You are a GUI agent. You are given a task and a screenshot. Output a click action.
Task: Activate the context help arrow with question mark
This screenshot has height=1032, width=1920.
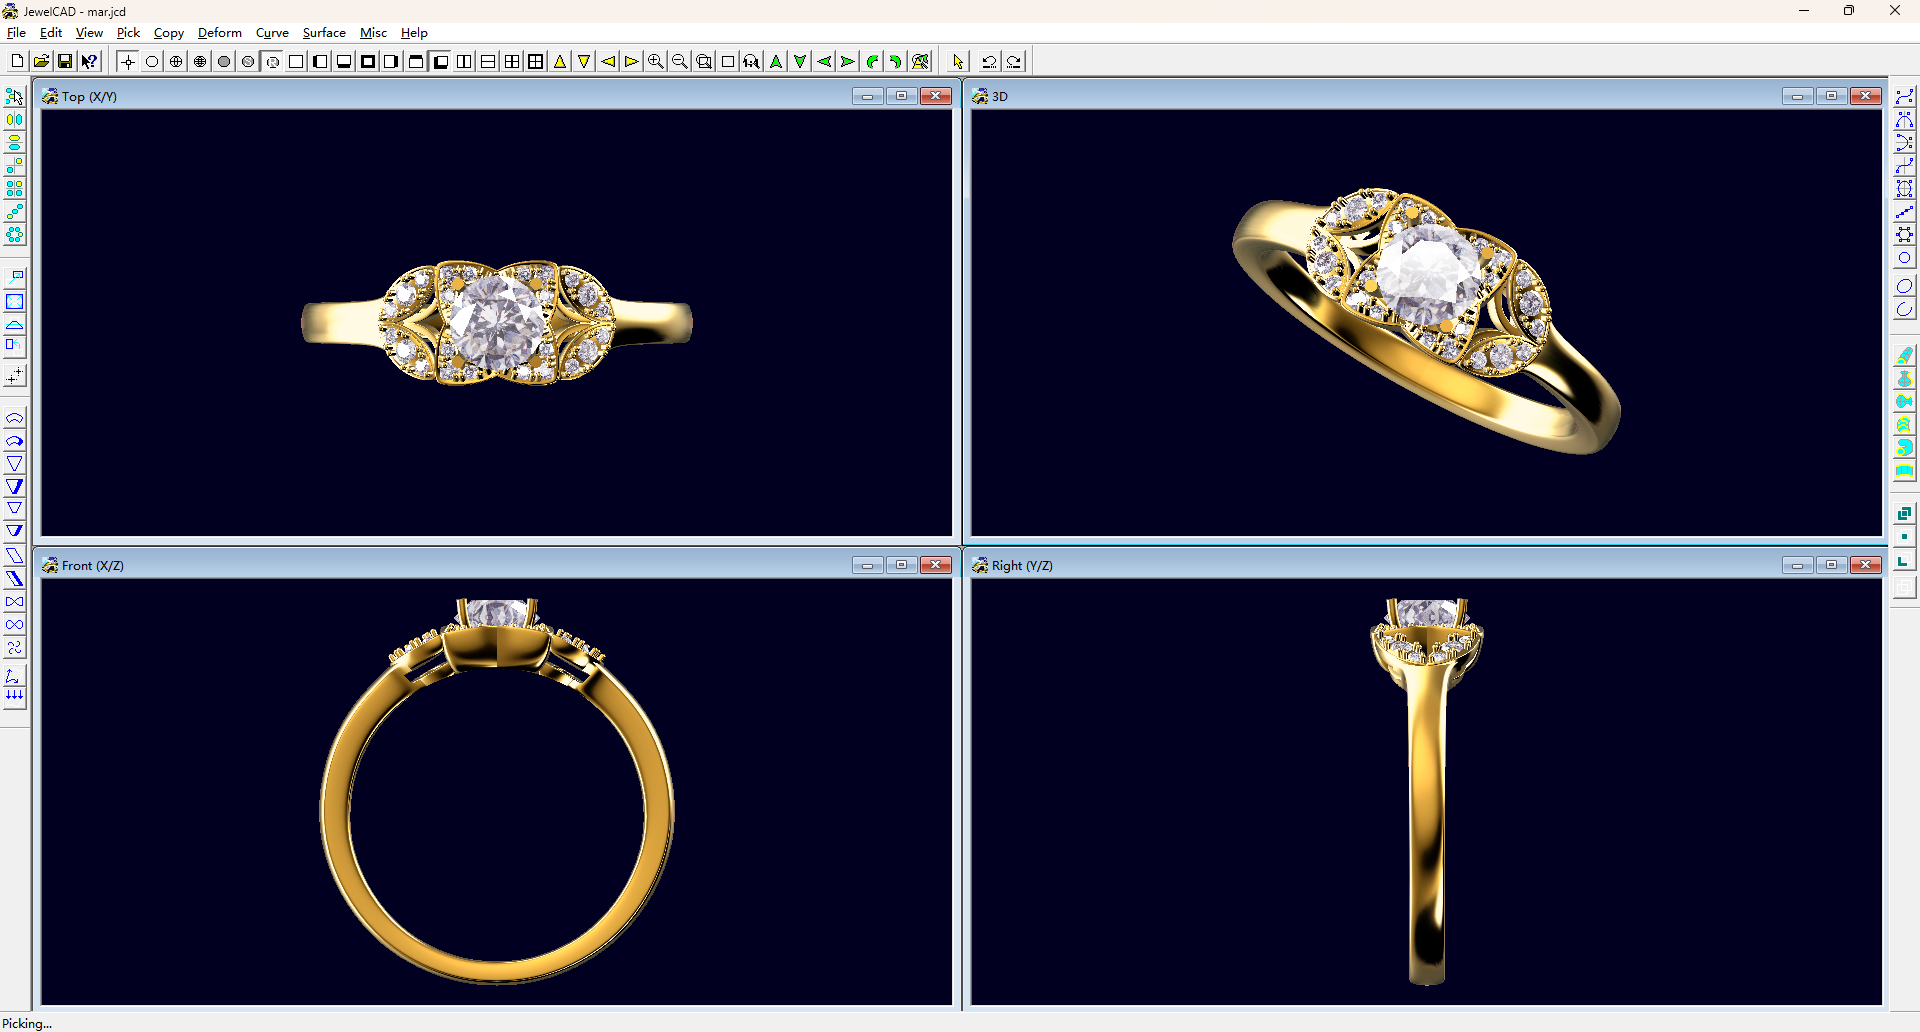[x=89, y=61]
